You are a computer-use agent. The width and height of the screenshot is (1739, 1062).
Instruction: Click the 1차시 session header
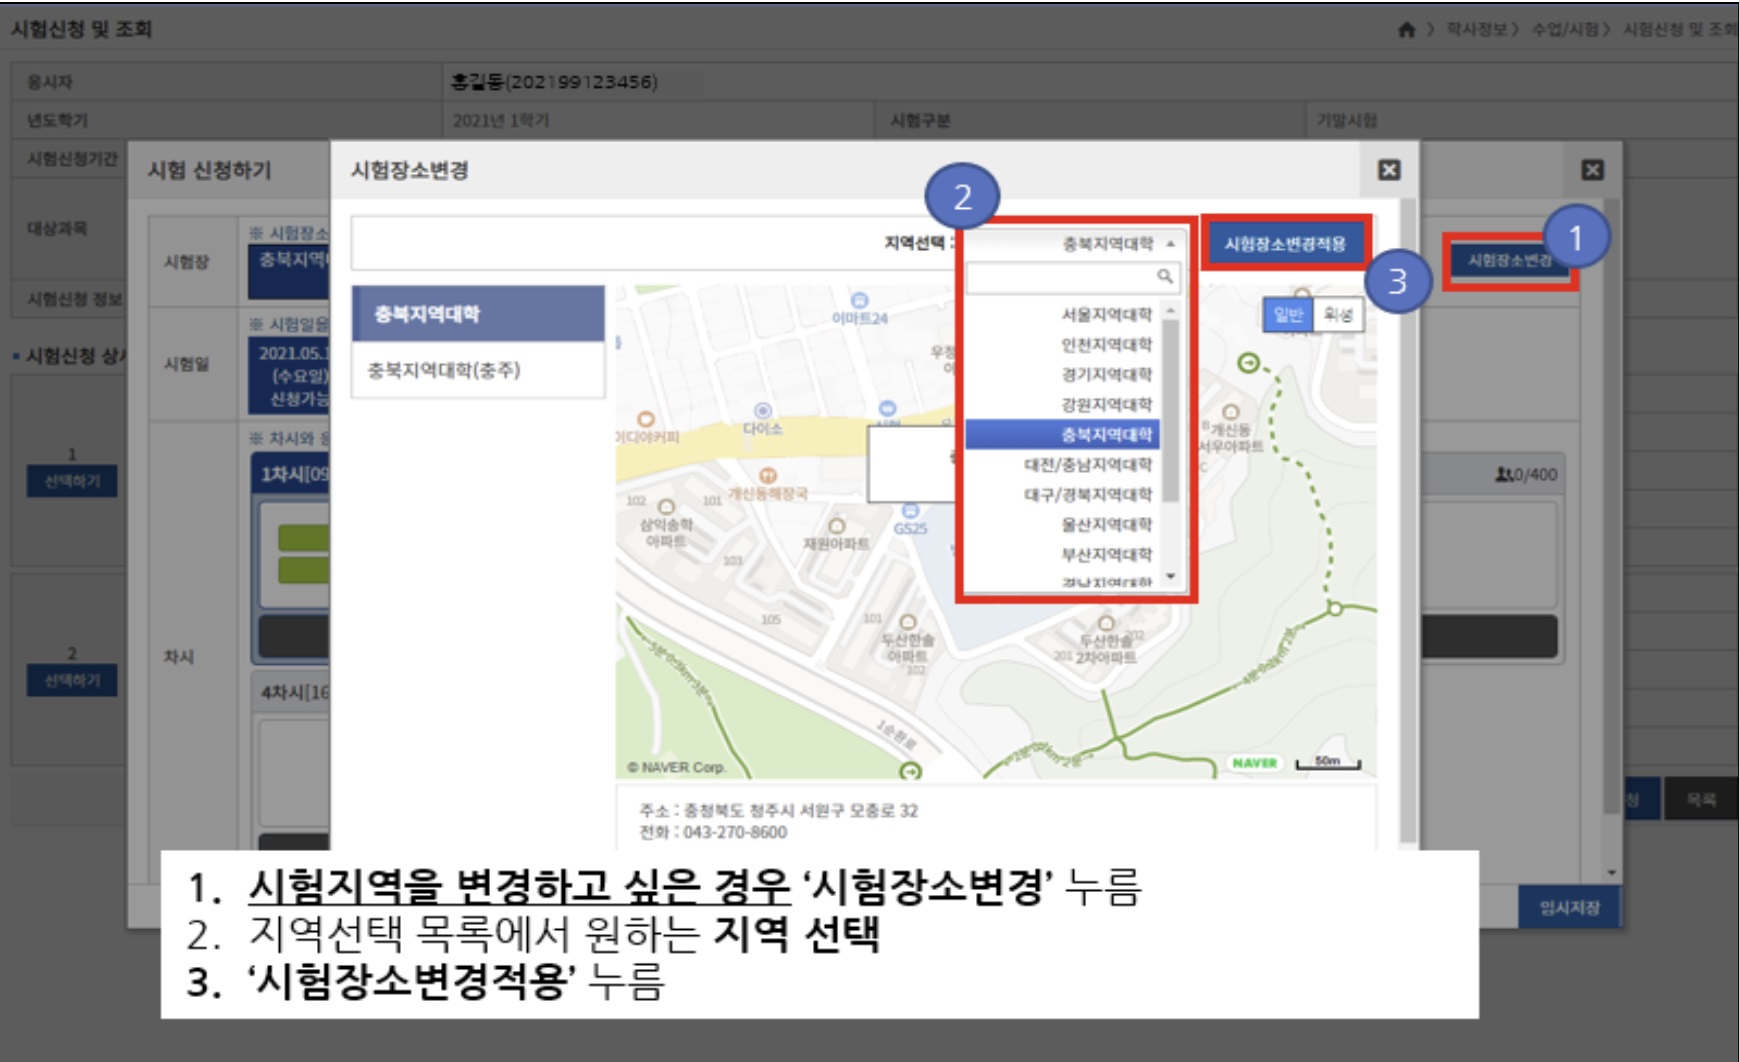click(x=291, y=474)
